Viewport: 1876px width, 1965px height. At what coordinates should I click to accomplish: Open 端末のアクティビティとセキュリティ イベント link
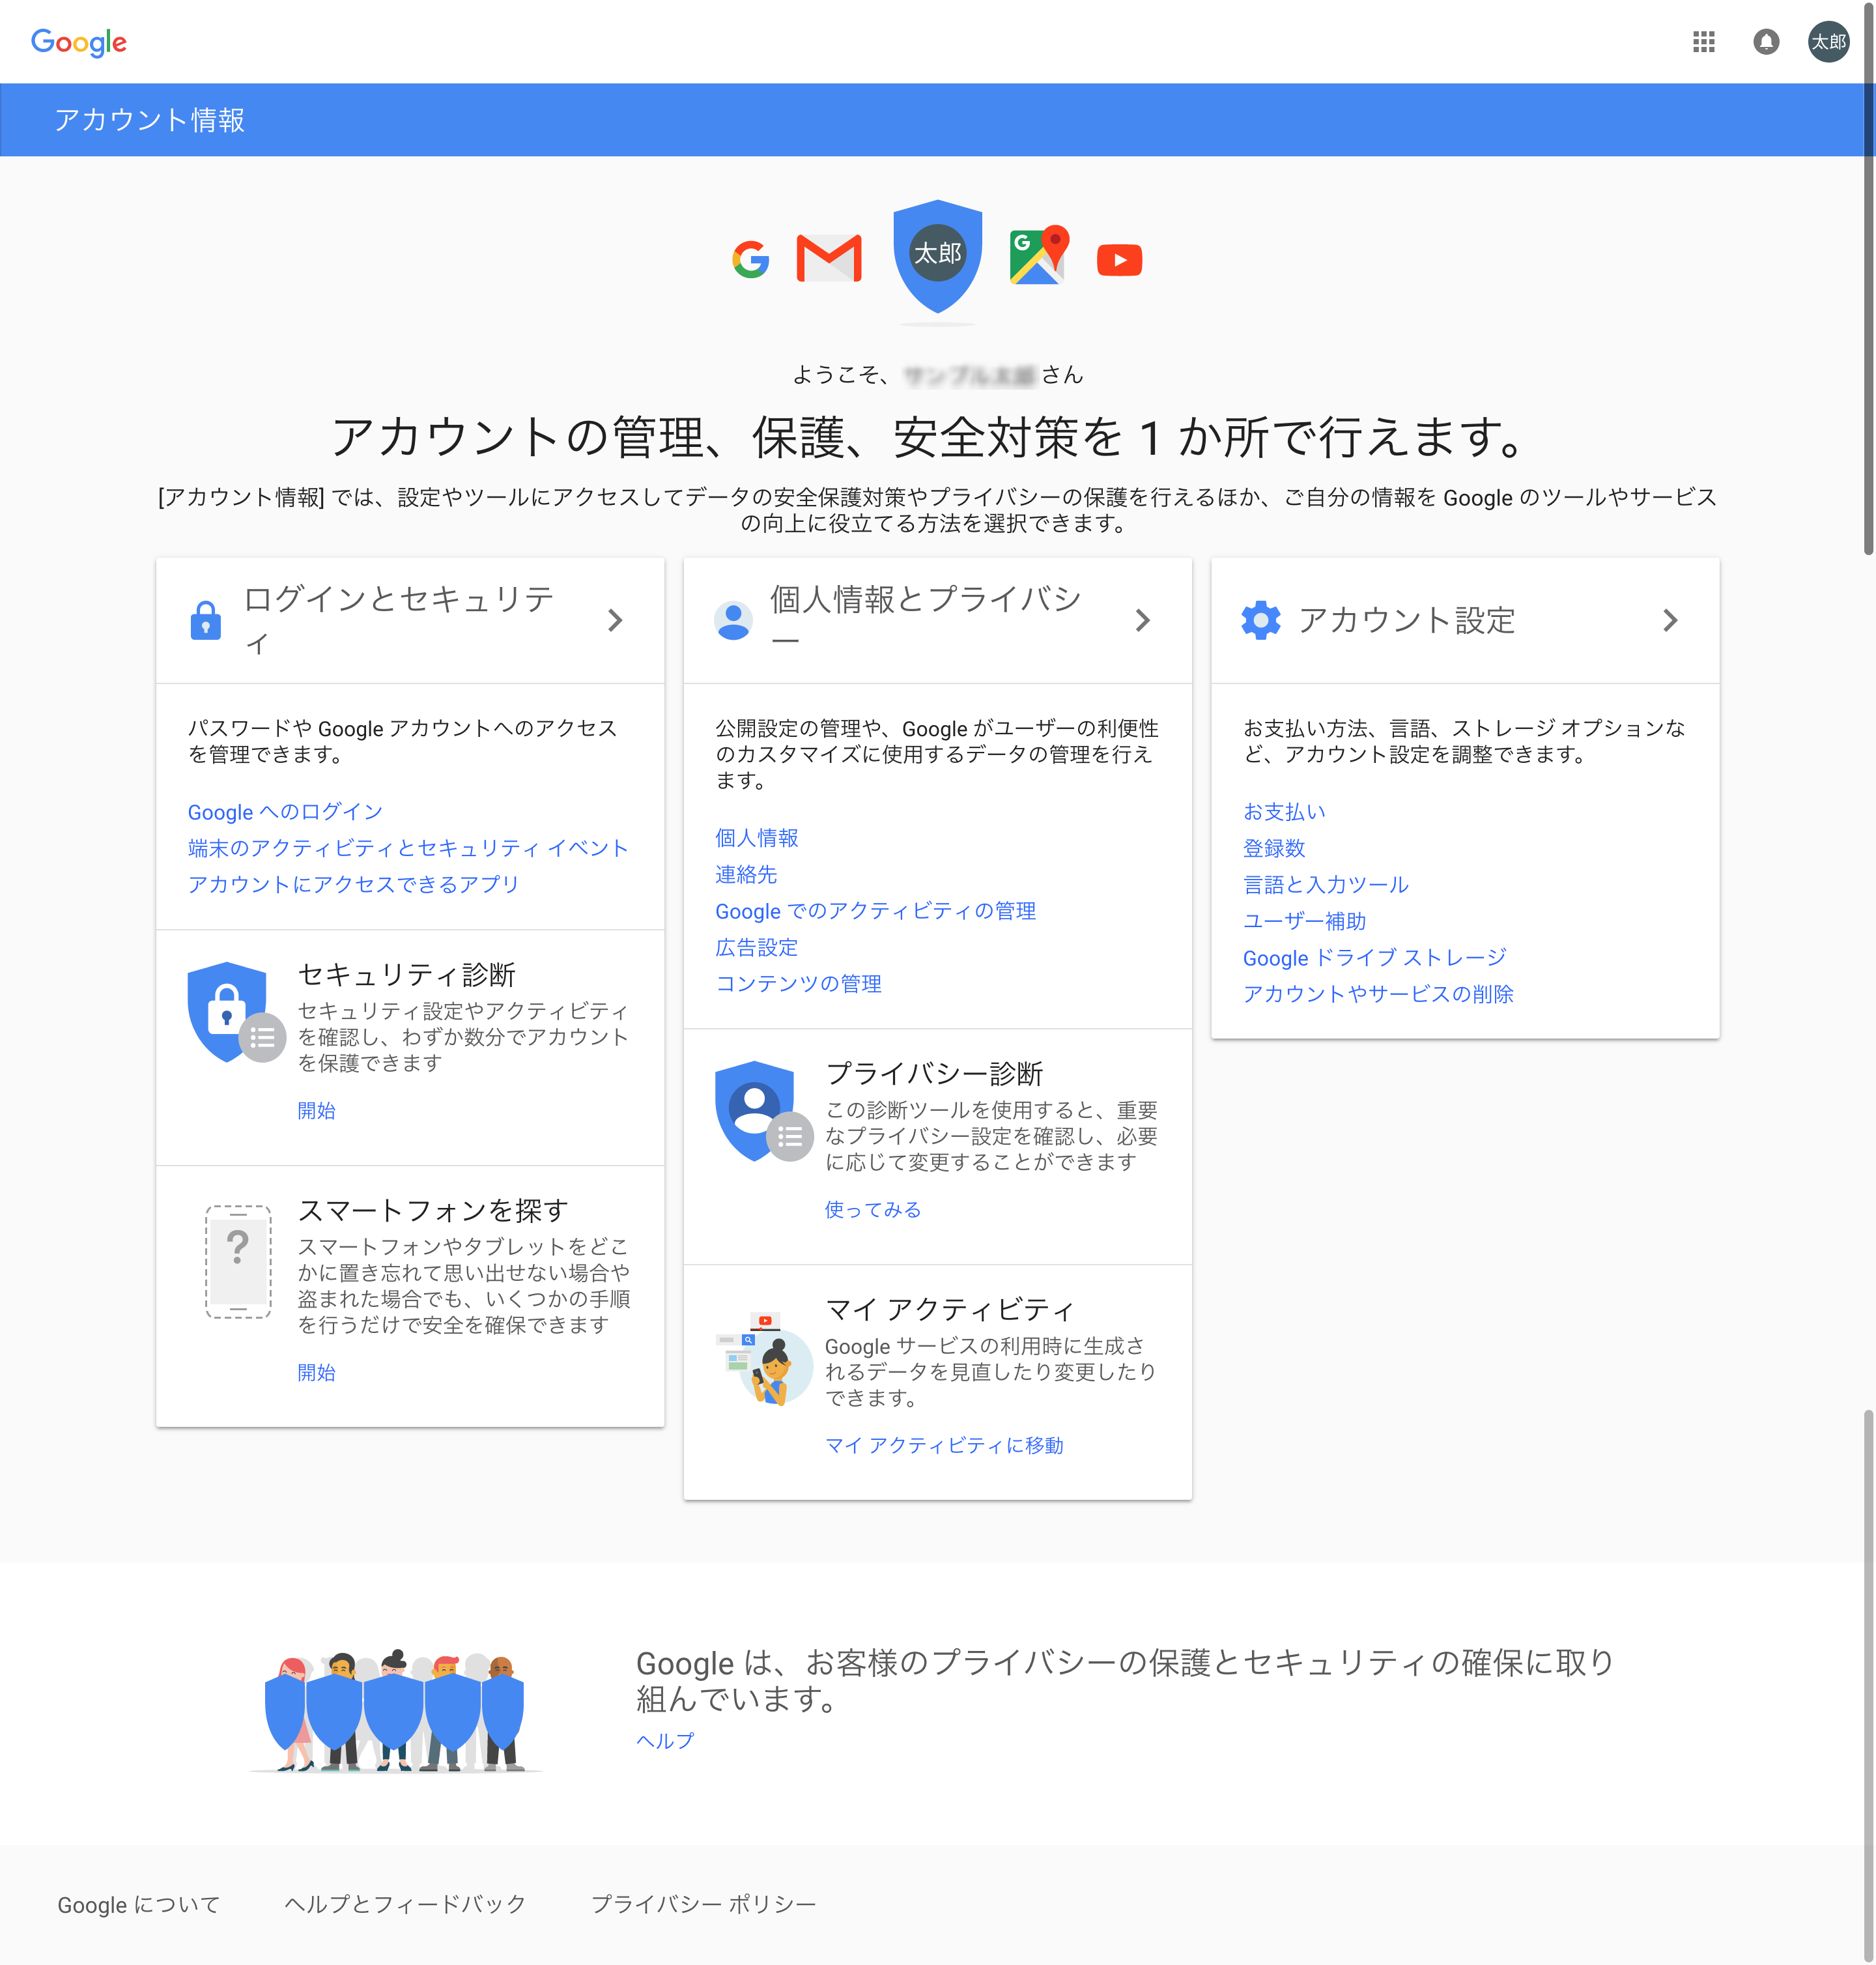click(x=408, y=848)
